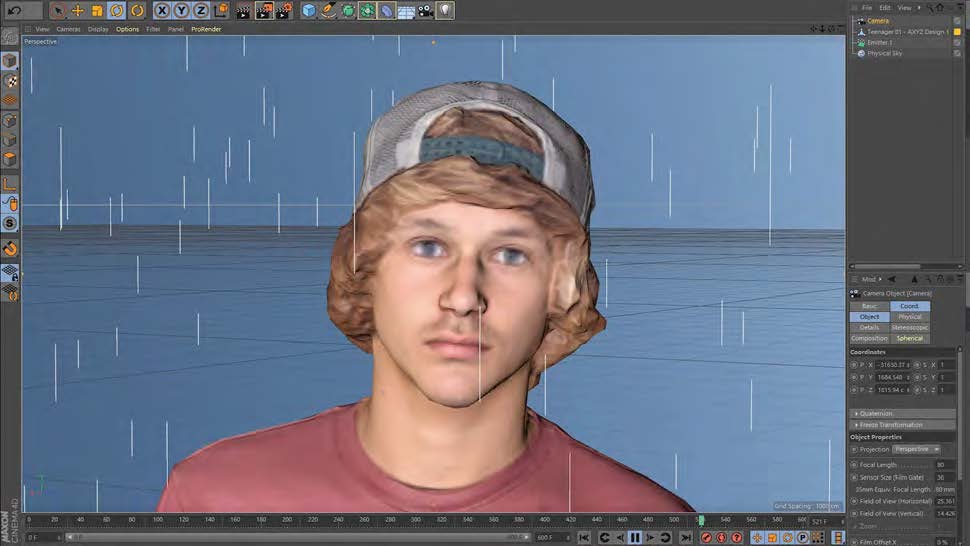Switch to Object attribute tab

(869, 317)
